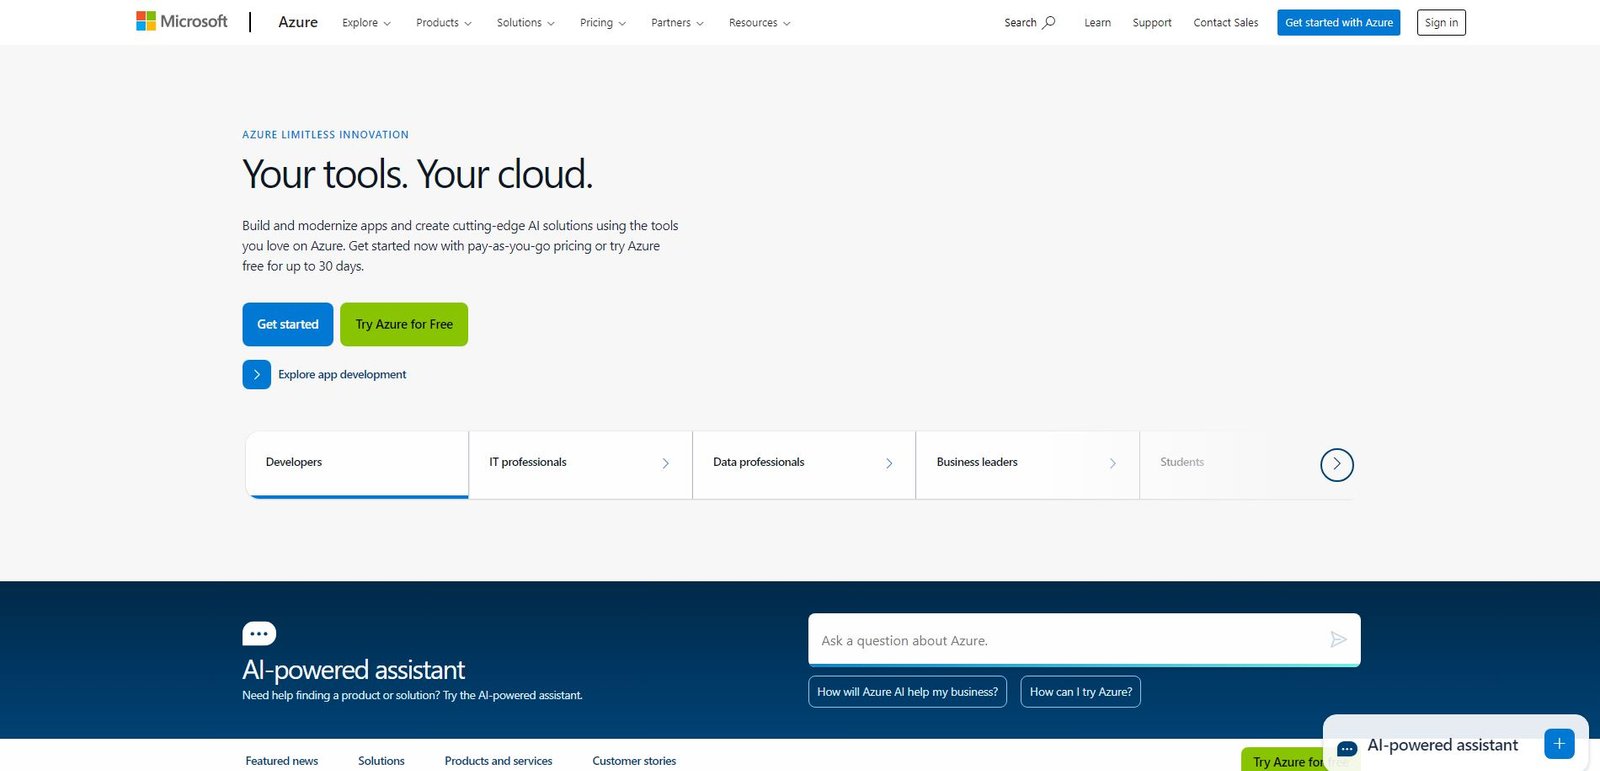Screen dimensions: 1600x771
Task: Click AZURE LIMITLESS INNOVATION eyebrow text
Action: coord(325,134)
